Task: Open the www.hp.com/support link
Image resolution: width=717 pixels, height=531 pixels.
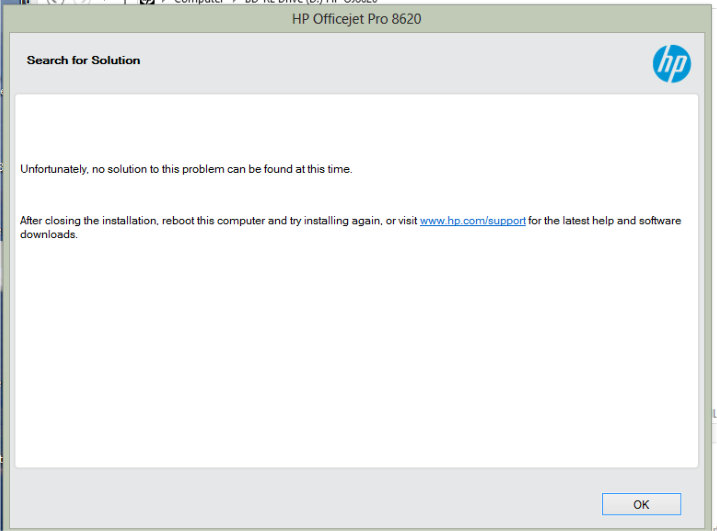Action: click(x=472, y=221)
